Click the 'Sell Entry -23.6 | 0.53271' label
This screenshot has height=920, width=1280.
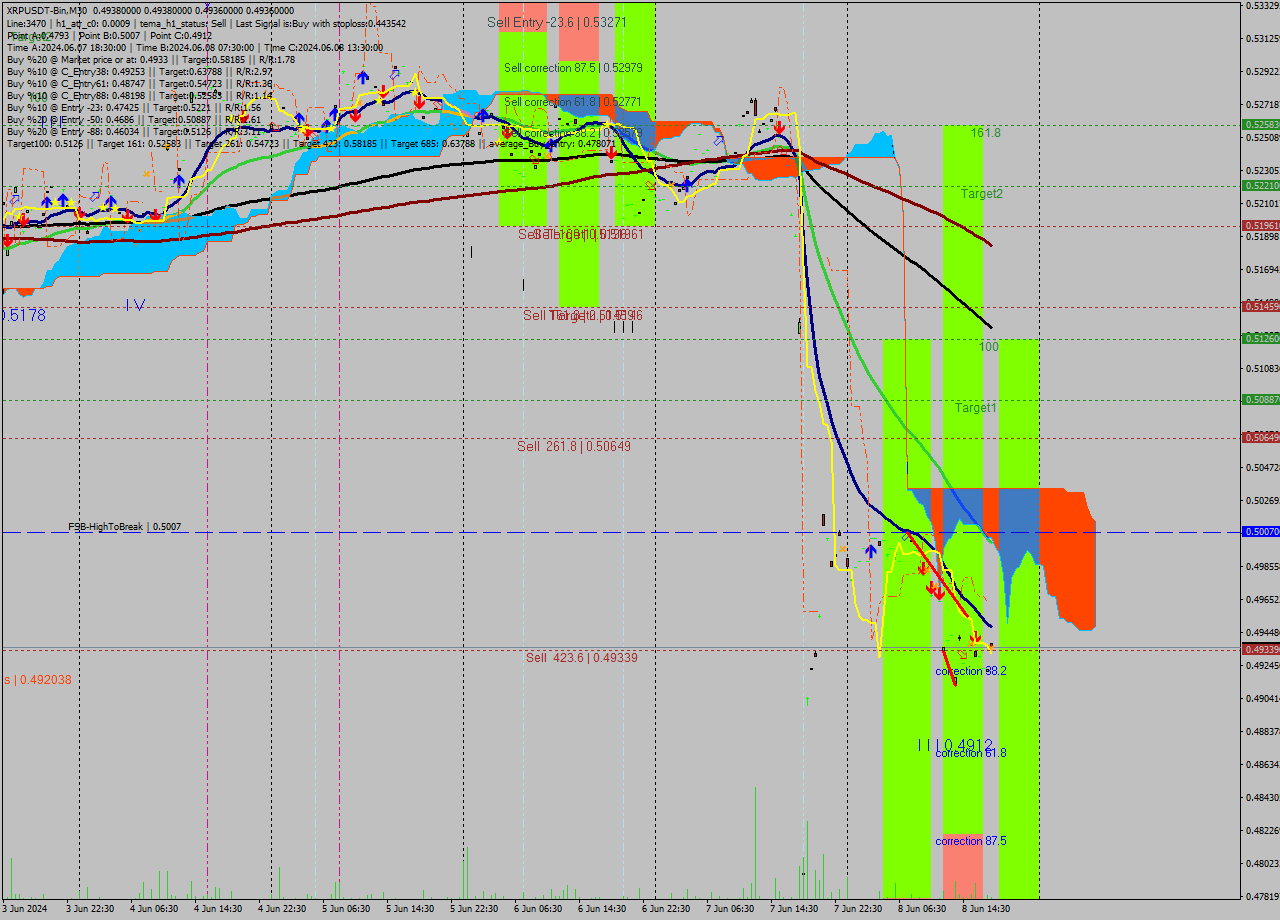pyautogui.click(x=558, y=22)
